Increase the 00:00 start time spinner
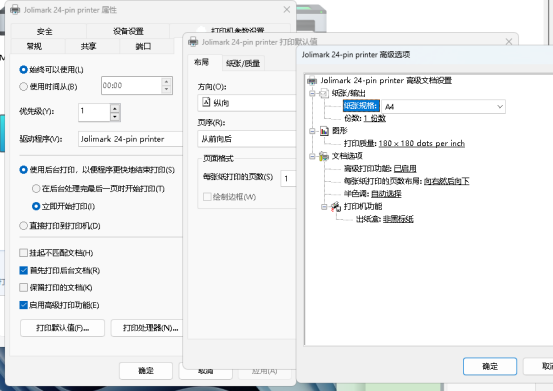 click(x=166, y=81)
